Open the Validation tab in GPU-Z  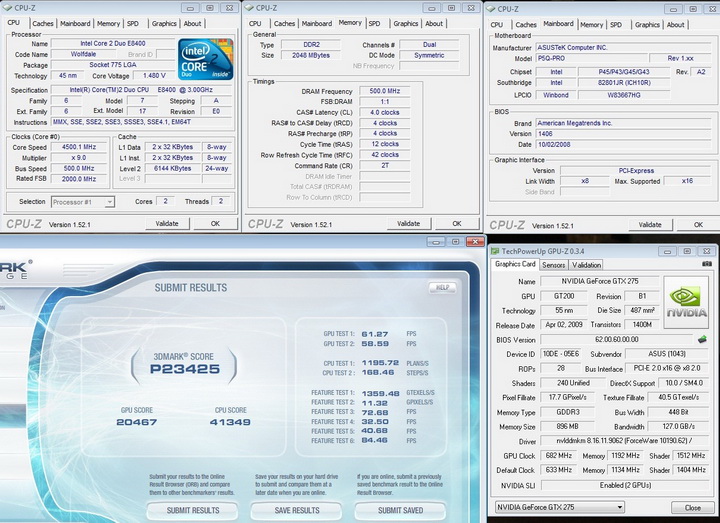click(x=586, y=265)
